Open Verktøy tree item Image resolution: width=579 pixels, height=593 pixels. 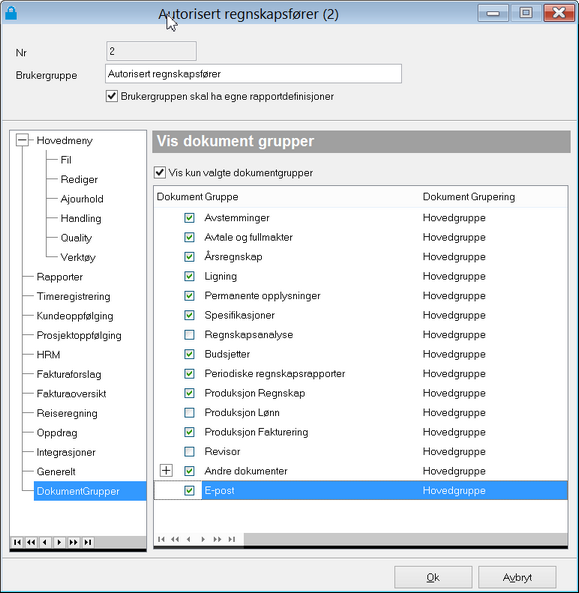[x=78, y=257]
